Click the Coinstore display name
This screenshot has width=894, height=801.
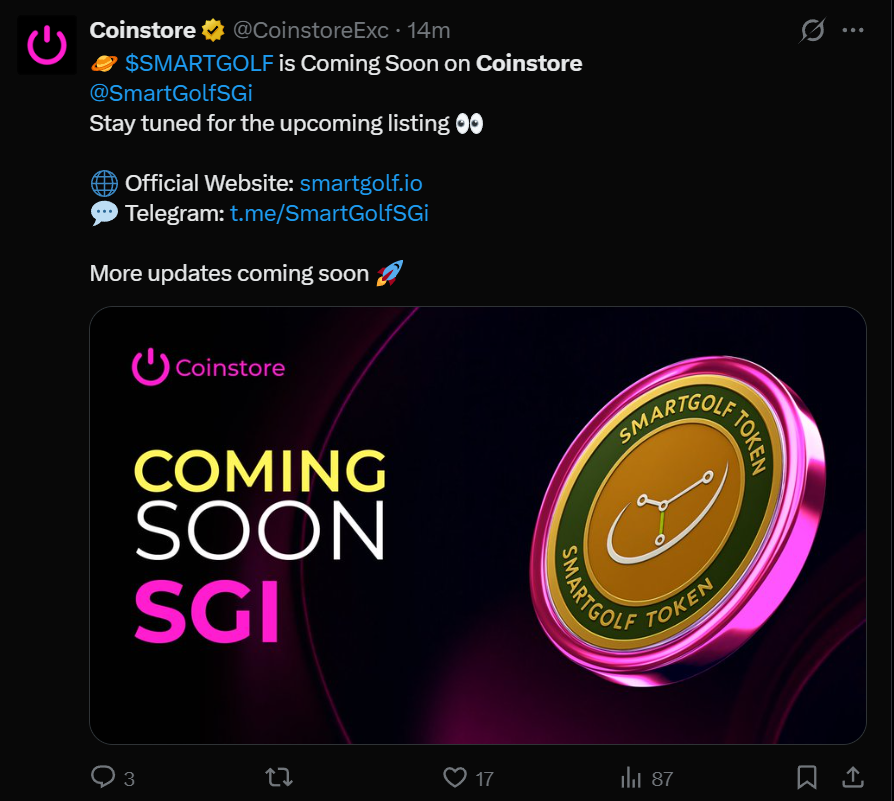143,30
